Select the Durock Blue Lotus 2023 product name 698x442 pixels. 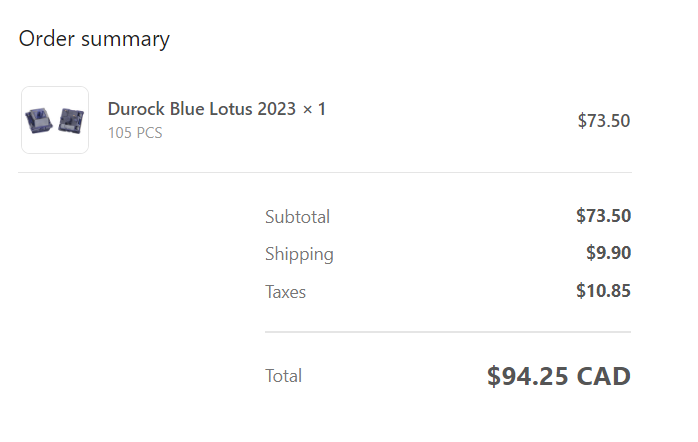point(203,109)
